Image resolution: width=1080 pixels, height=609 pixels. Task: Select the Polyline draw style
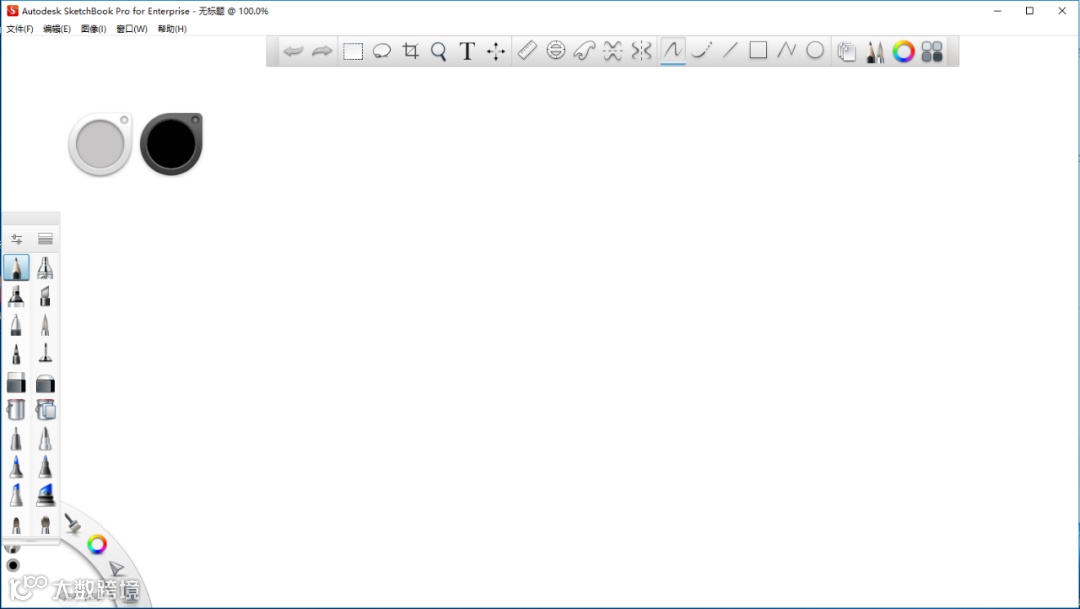pos(787,50)
